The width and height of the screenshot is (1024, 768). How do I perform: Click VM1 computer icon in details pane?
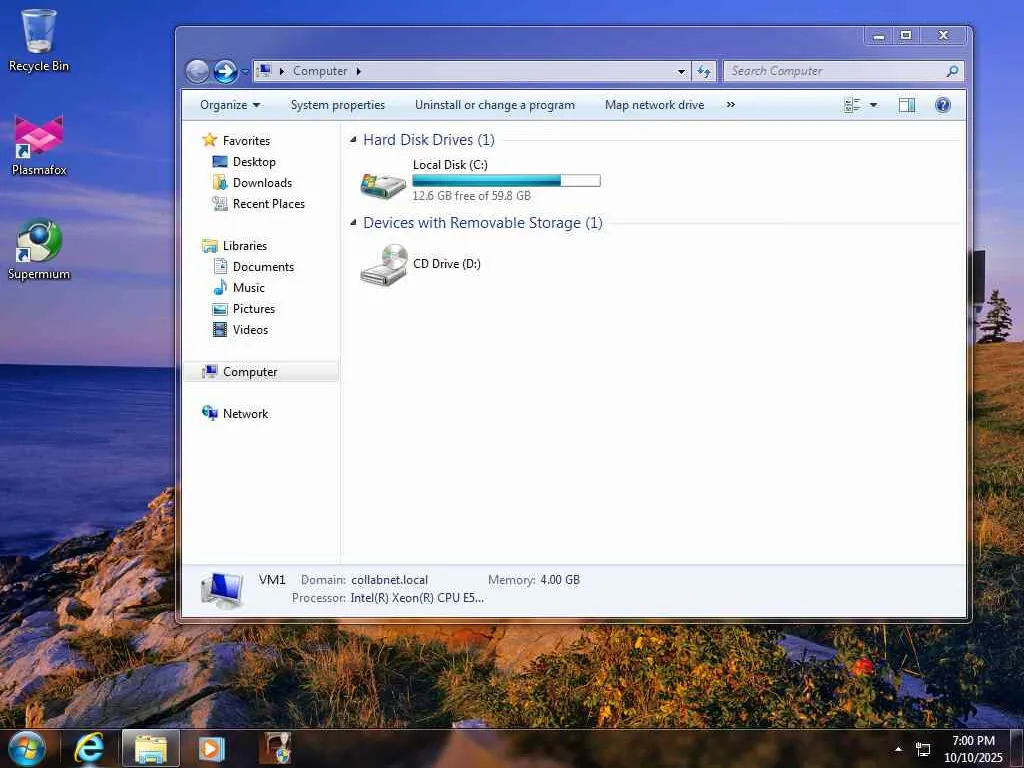[x=222, y=588]
